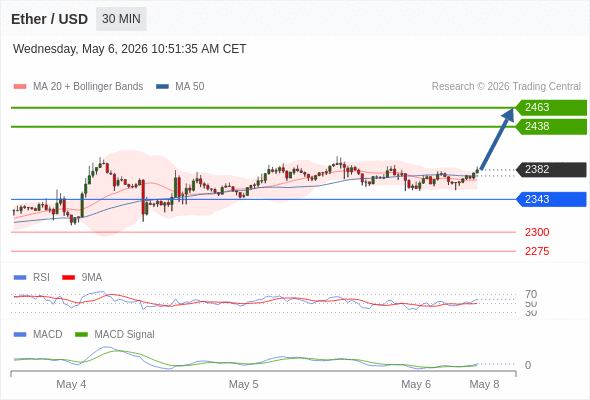Viewport: 590px width, 400px height.
Task: Click the 30 MIN timeframe badge
Action: pos(121,19)
